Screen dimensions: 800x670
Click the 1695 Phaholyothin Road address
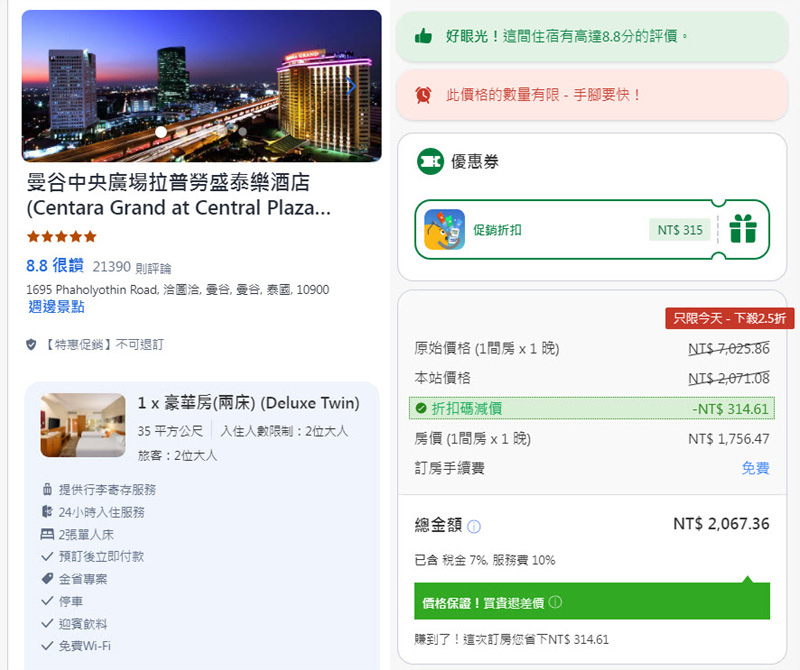[x=178, y=289]
